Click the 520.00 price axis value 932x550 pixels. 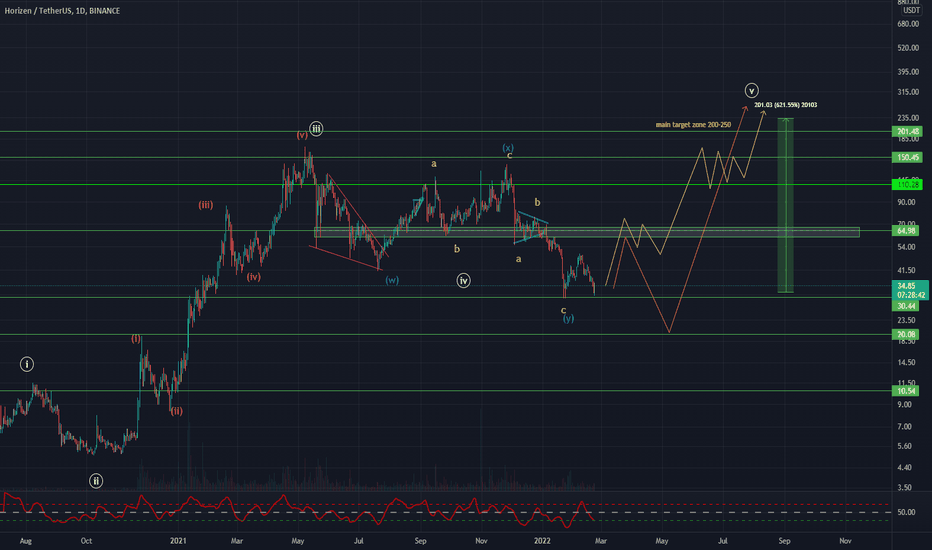(x=908, y=48)
